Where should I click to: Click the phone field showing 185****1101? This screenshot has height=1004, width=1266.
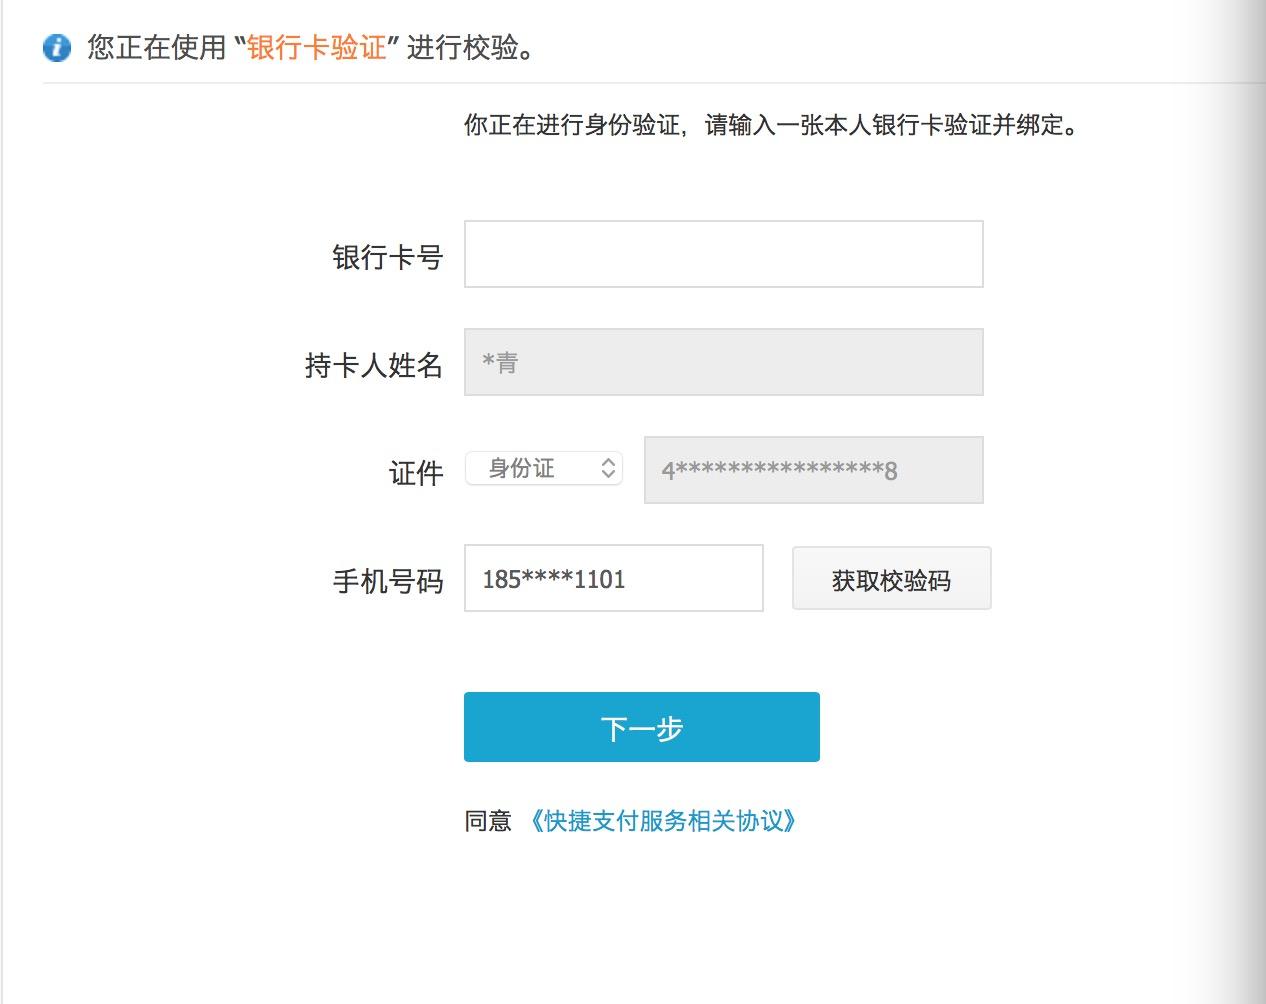[613, 578]
